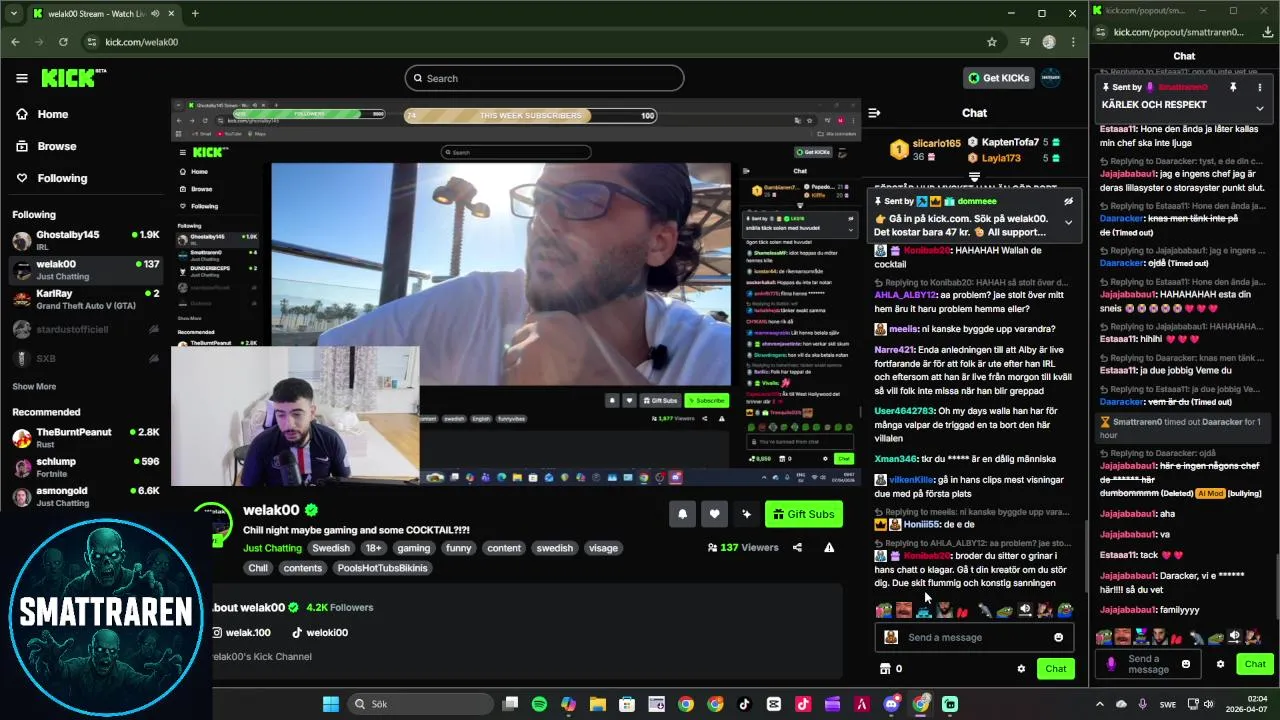Viewport: 1280px width, 720px height.
Task: Open Just Chatting category link
Action: [272, 548]
